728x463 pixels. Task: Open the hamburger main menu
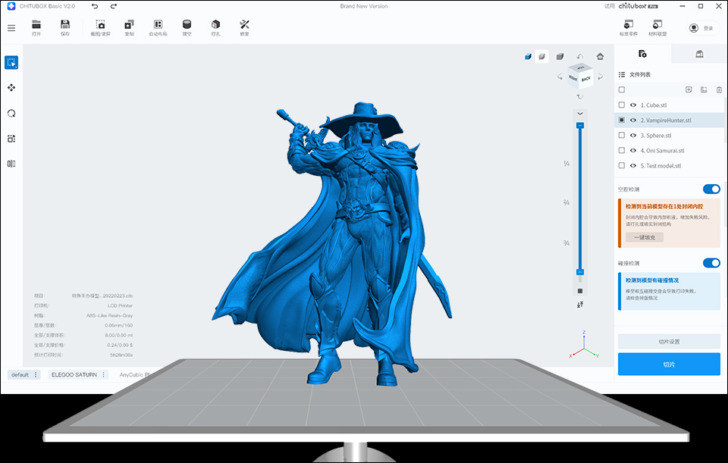pos(11,28)
